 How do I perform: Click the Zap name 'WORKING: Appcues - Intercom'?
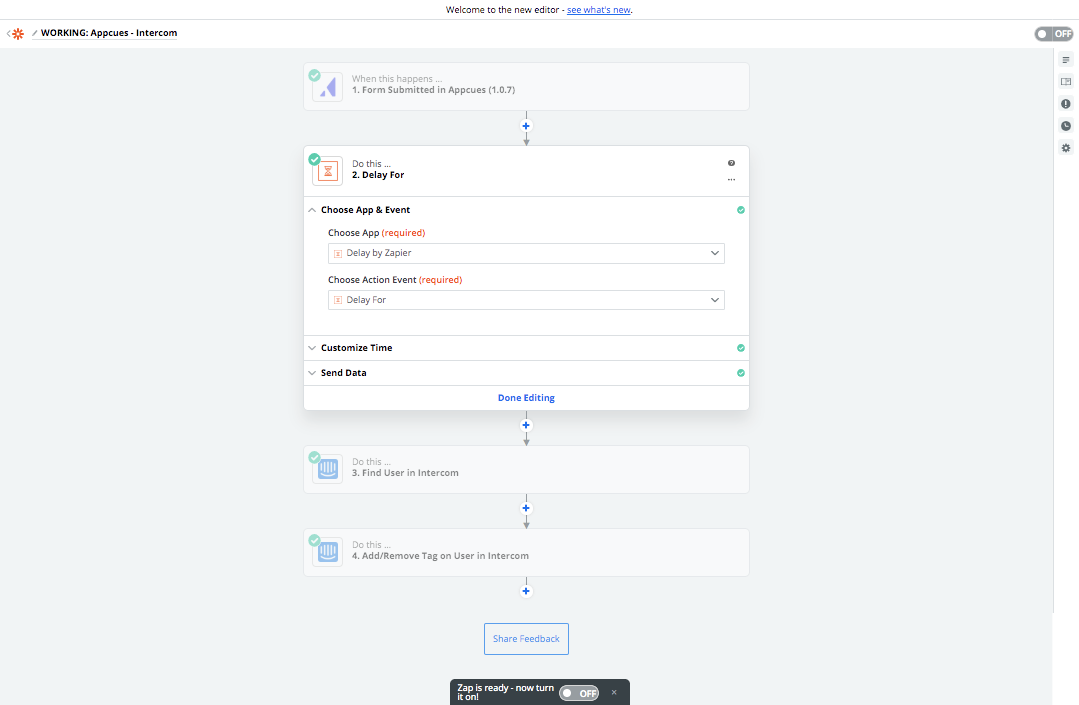tap(109, 33)
